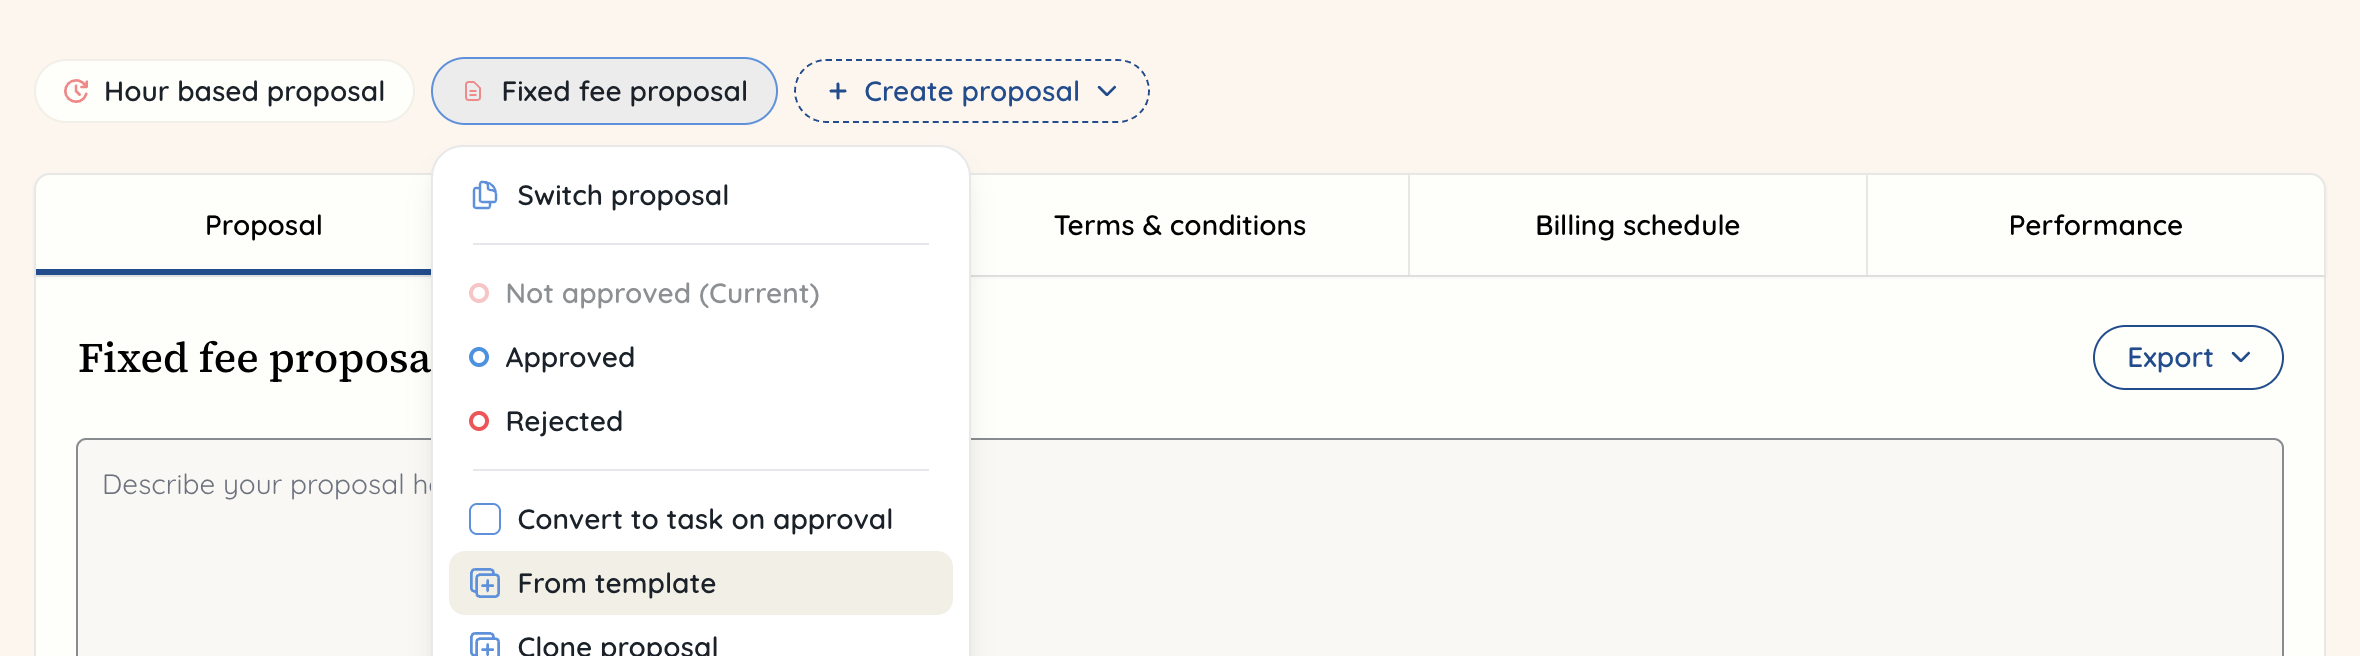
Task: Click the document icon on Fixed fee proposal
Action: [472, 91]
